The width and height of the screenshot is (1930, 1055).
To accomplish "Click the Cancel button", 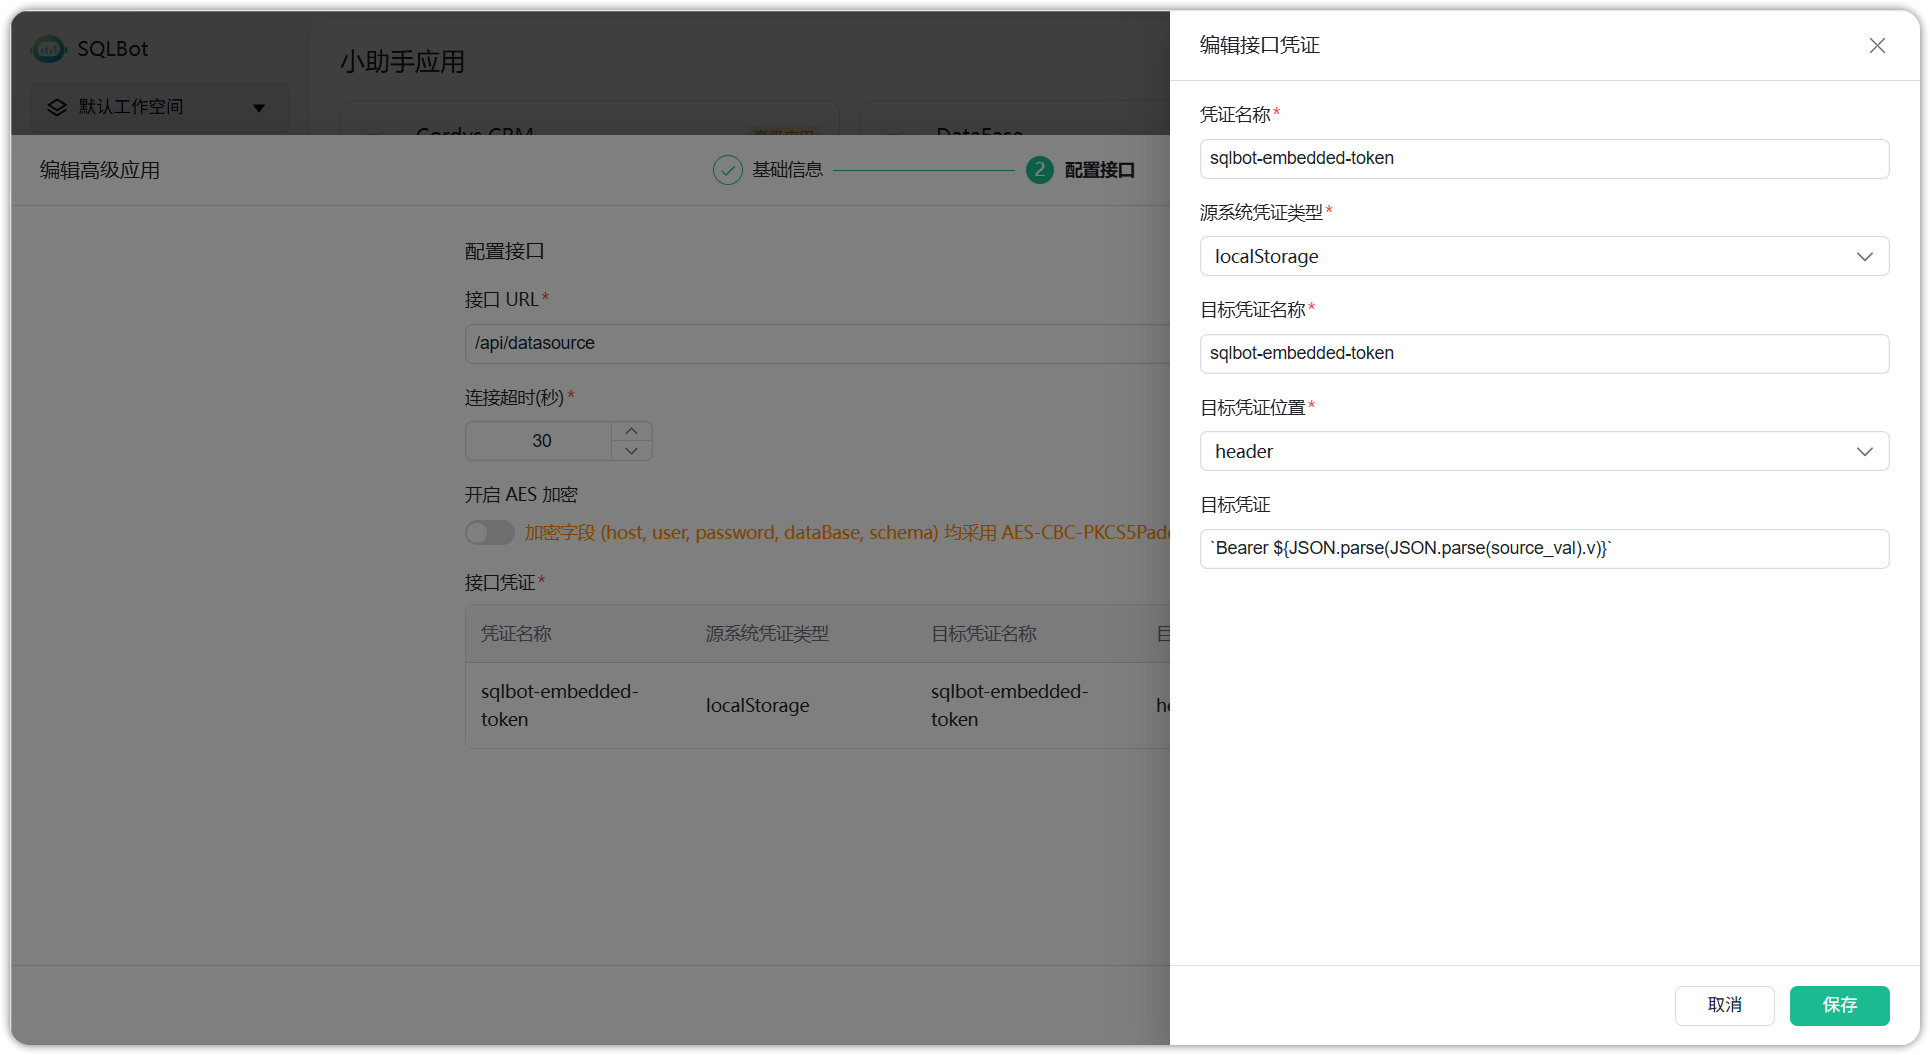I will [1724, 1005].
